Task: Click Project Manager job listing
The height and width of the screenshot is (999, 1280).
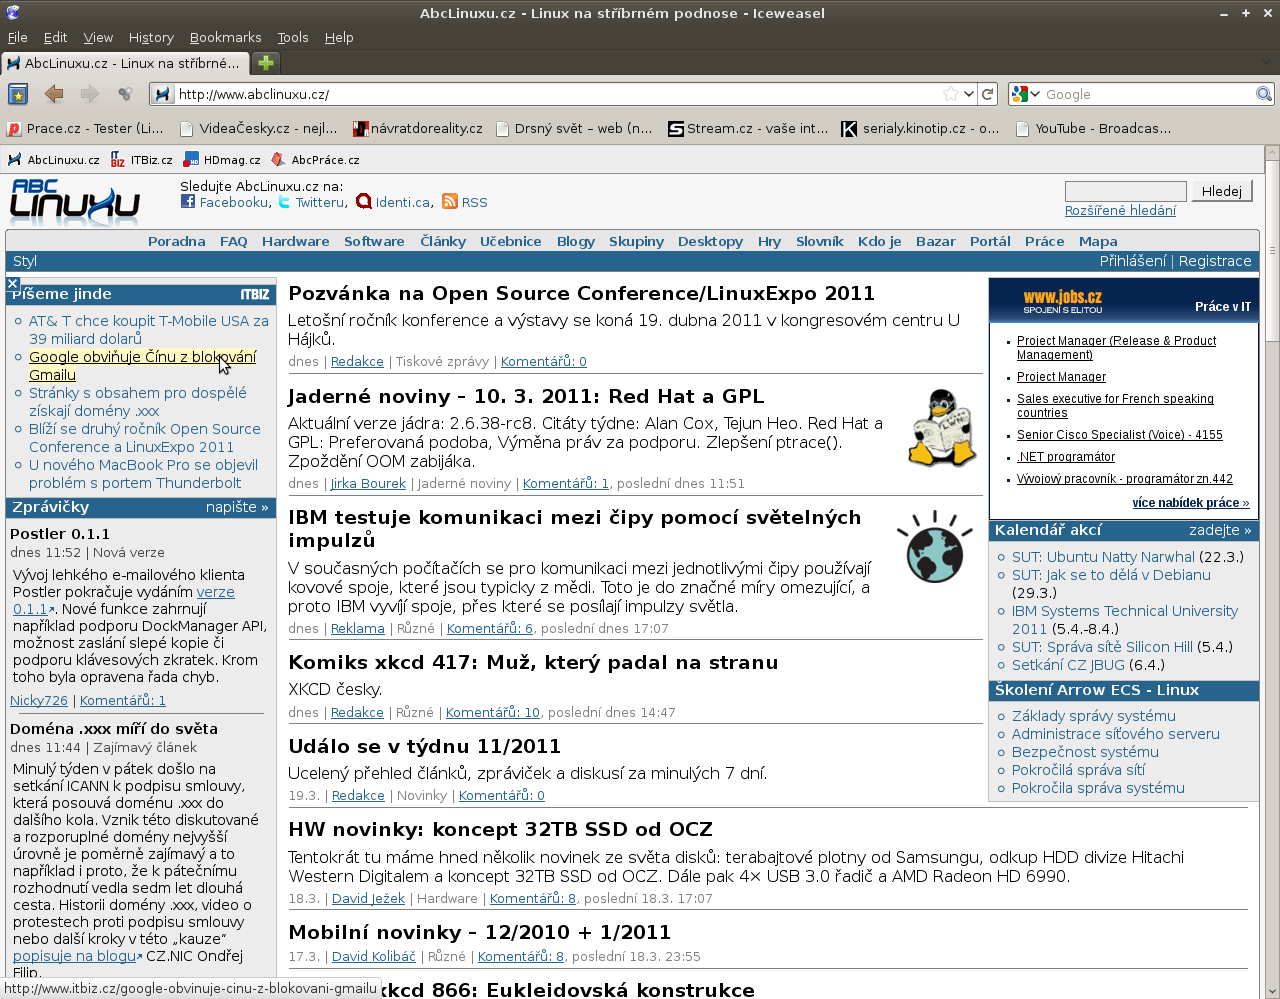Action: coord(1061,377)
